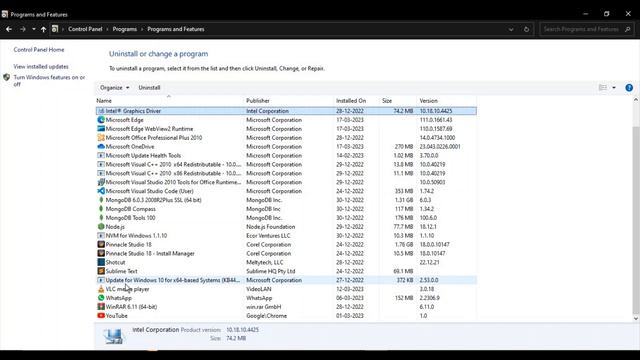
Task: Click the change view layout icon
Action: click(602, 88)
